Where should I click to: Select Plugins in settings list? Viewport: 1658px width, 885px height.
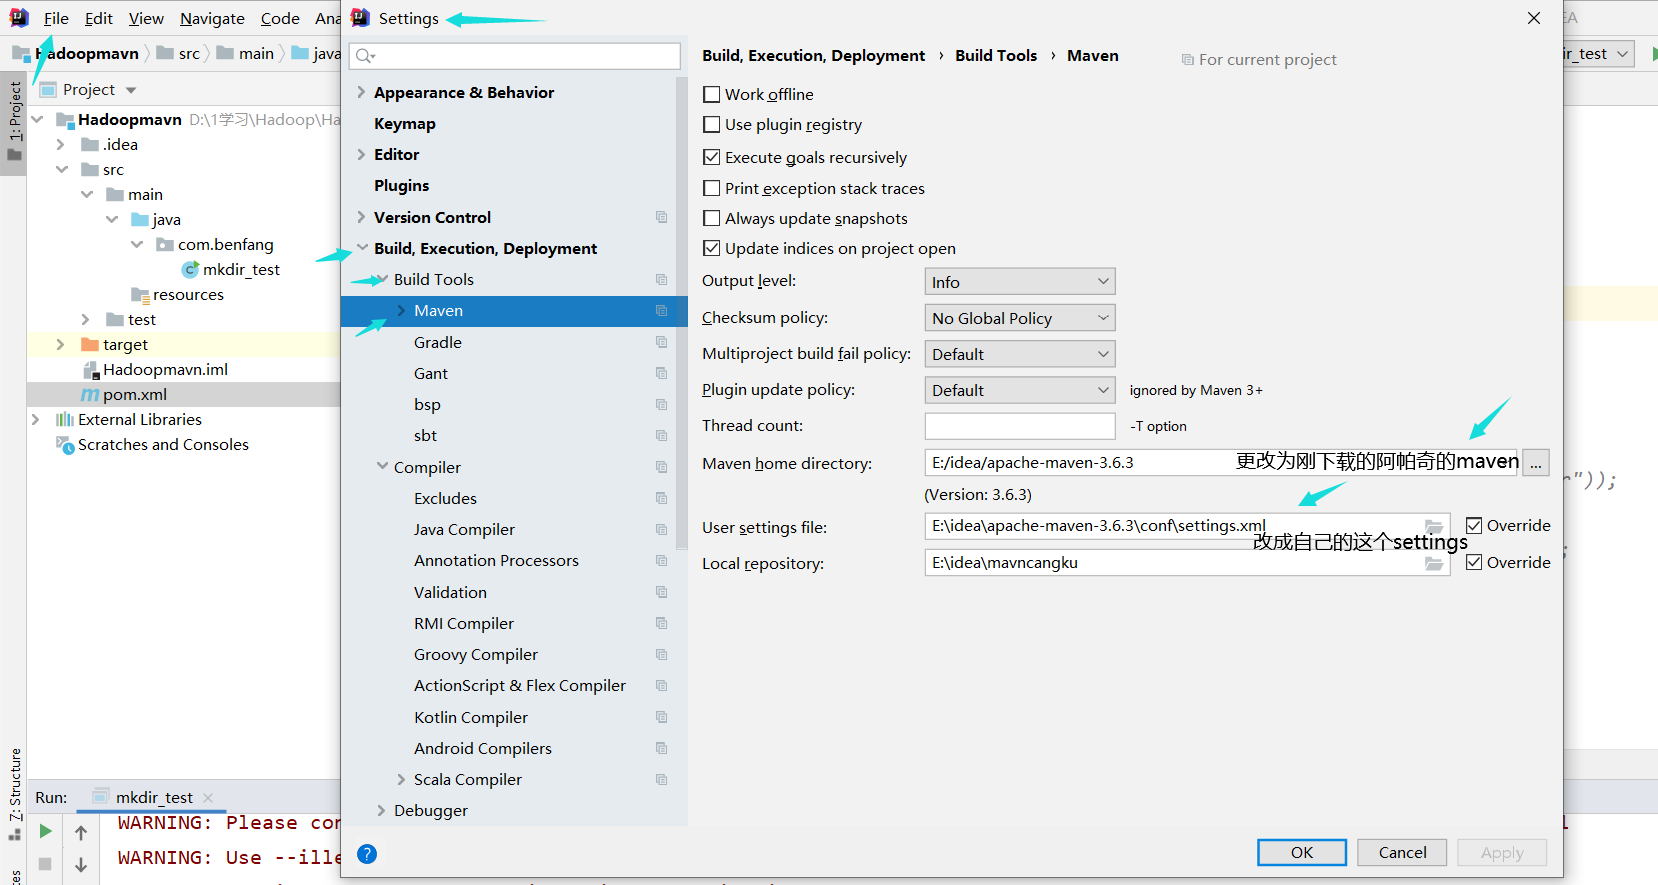tap(402, 185)
